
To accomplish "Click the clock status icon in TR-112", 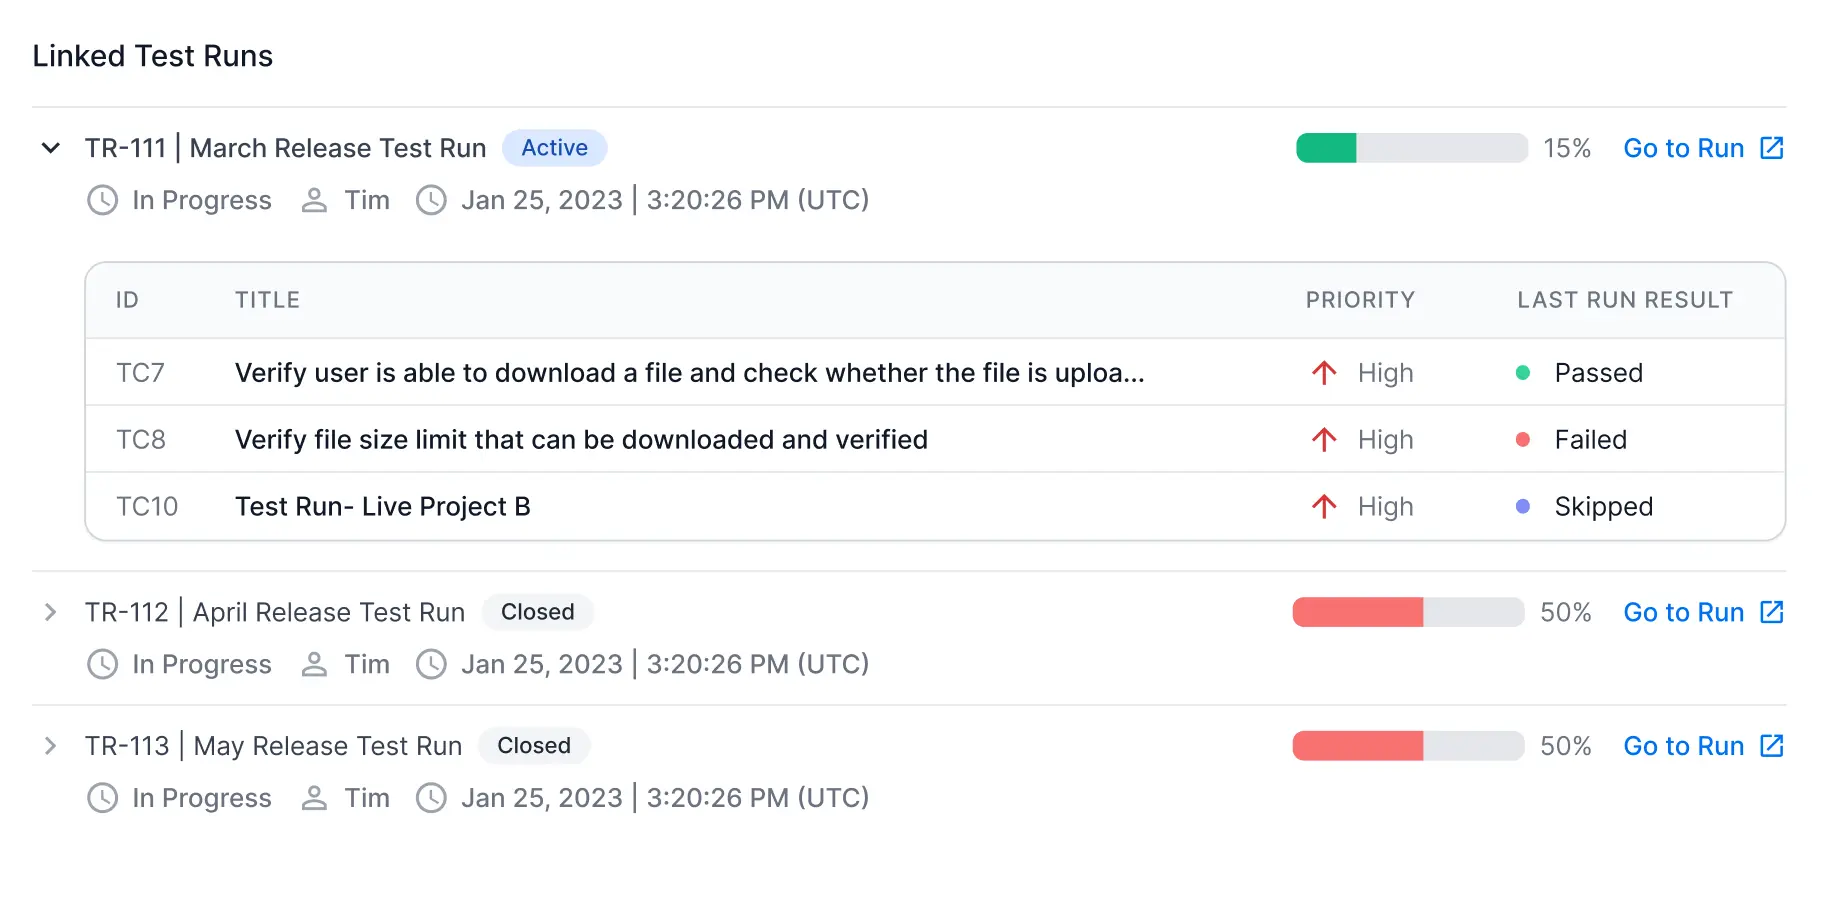I will click(102, 664).
